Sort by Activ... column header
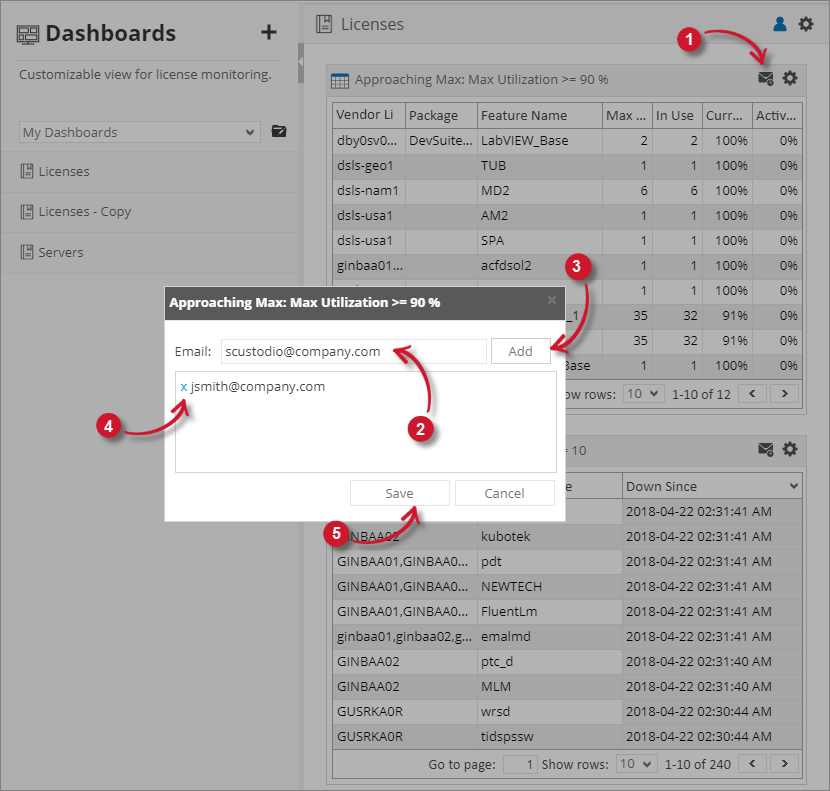The height and width of the screenshot is (791, 830). point(777,115)
